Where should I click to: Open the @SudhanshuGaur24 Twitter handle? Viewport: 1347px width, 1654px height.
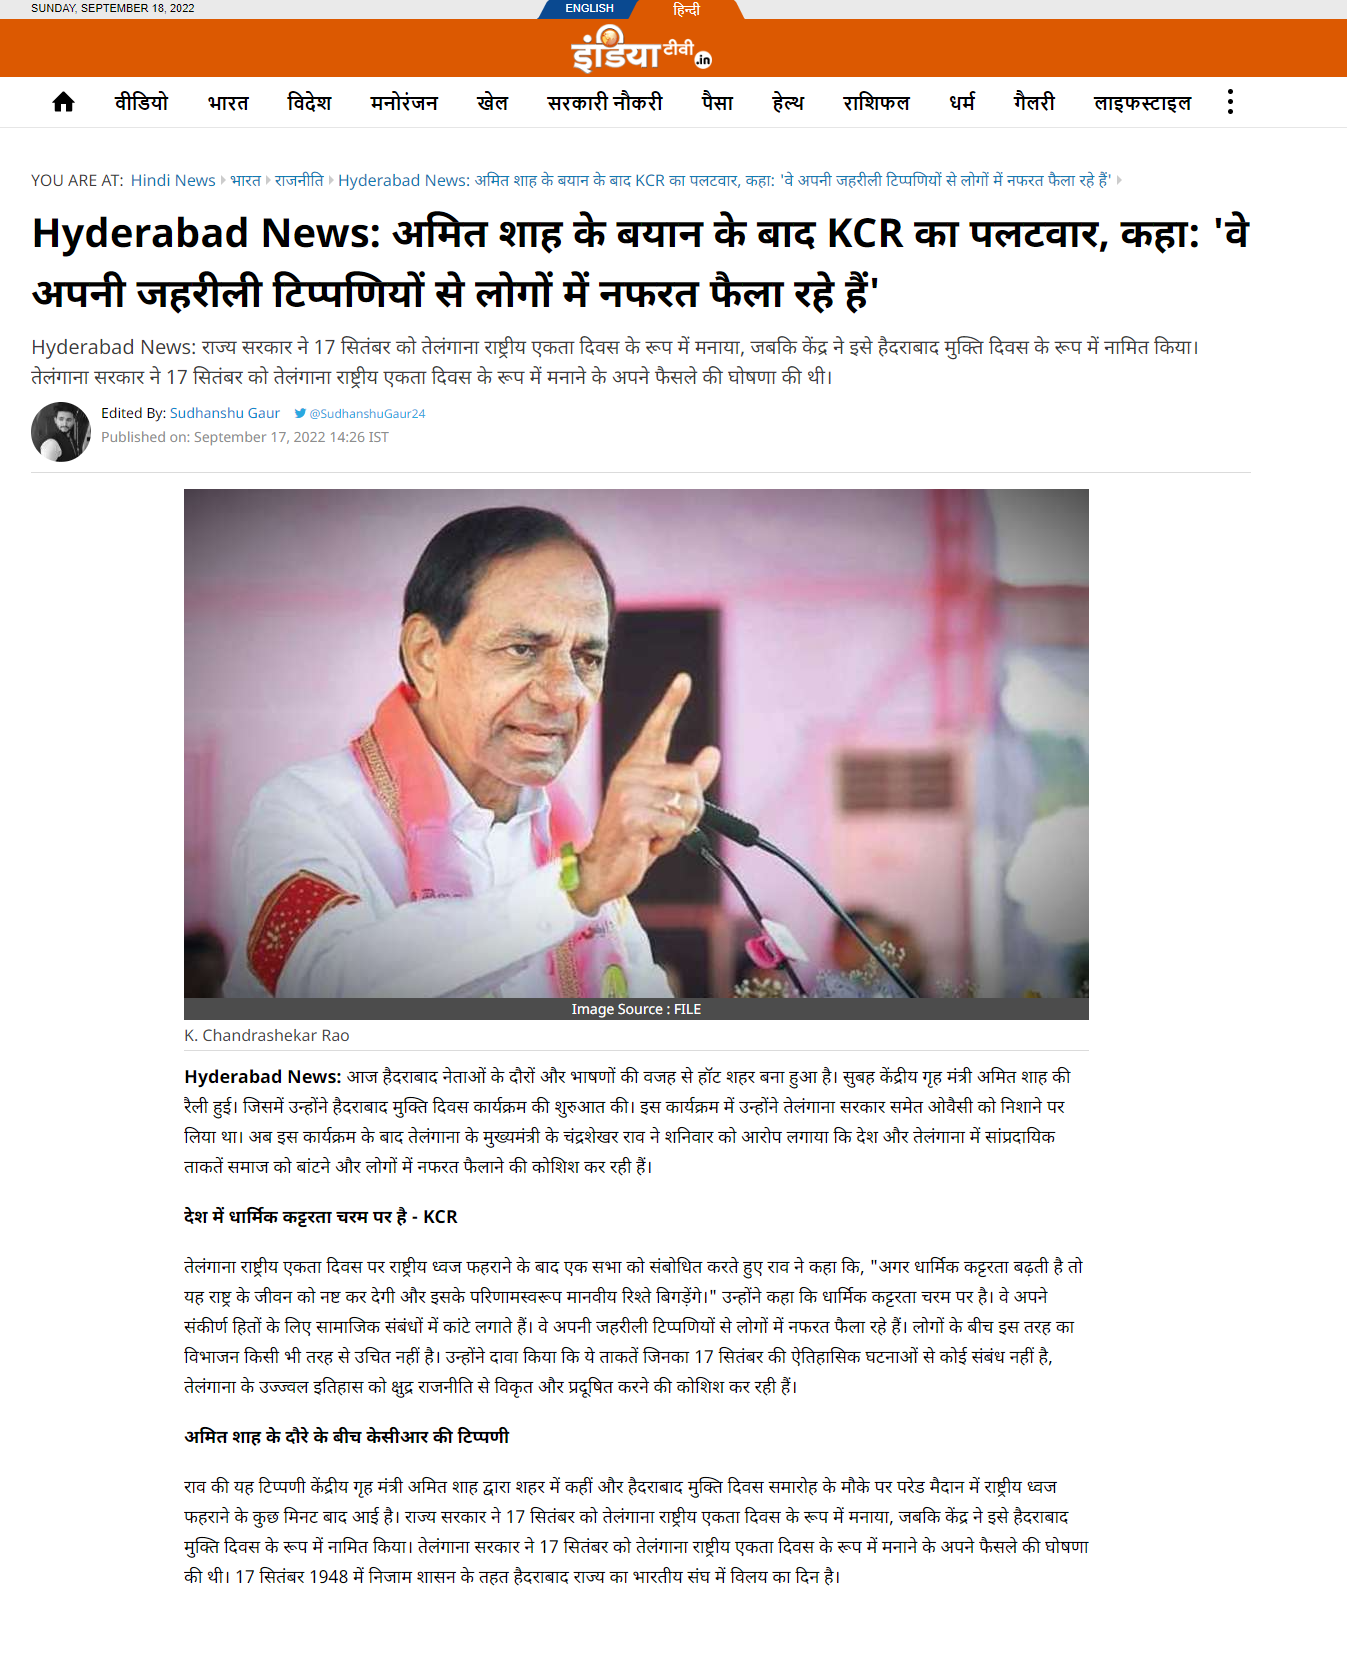(367, 413)
